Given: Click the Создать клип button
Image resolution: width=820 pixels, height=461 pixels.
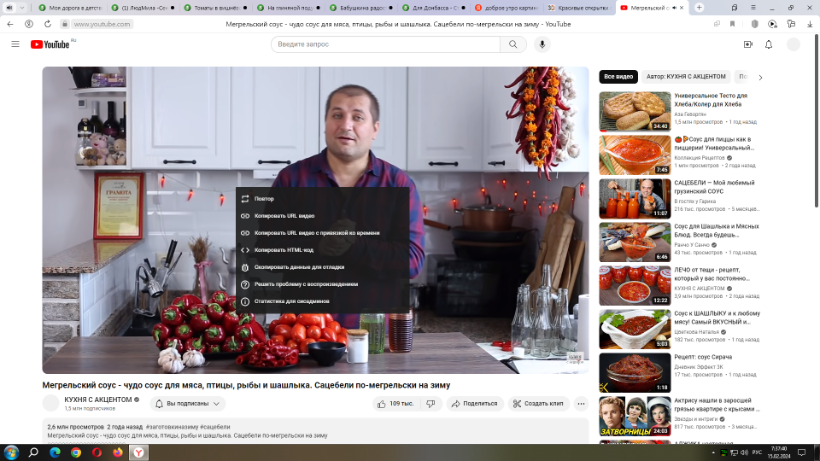Looking at the screenshot, I should (x=538, y=404).
